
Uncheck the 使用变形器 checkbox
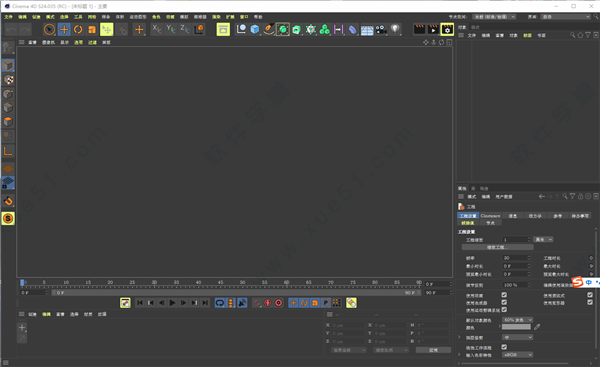(590, 302)
